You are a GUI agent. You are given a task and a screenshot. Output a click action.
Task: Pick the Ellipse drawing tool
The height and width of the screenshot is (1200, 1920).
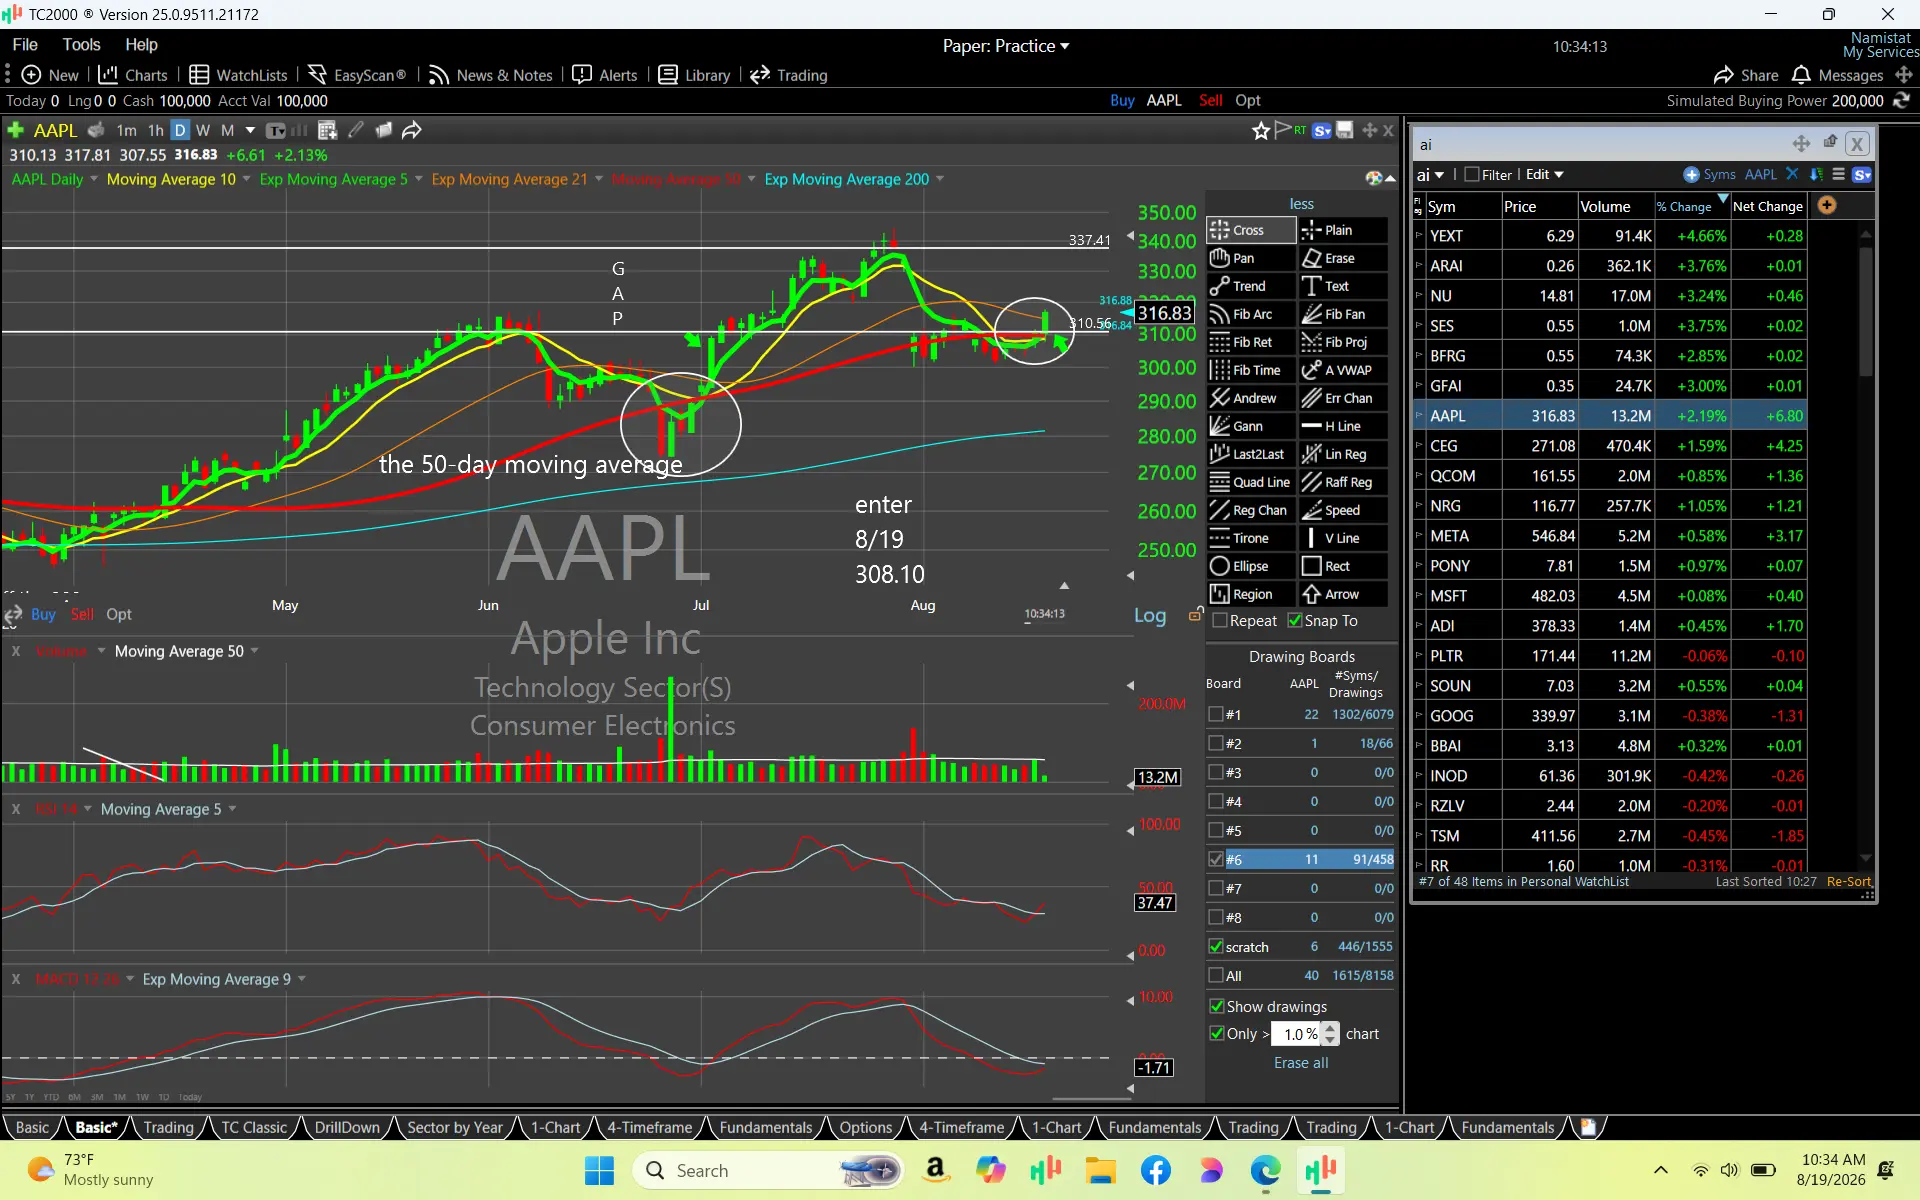point(1251,566)
